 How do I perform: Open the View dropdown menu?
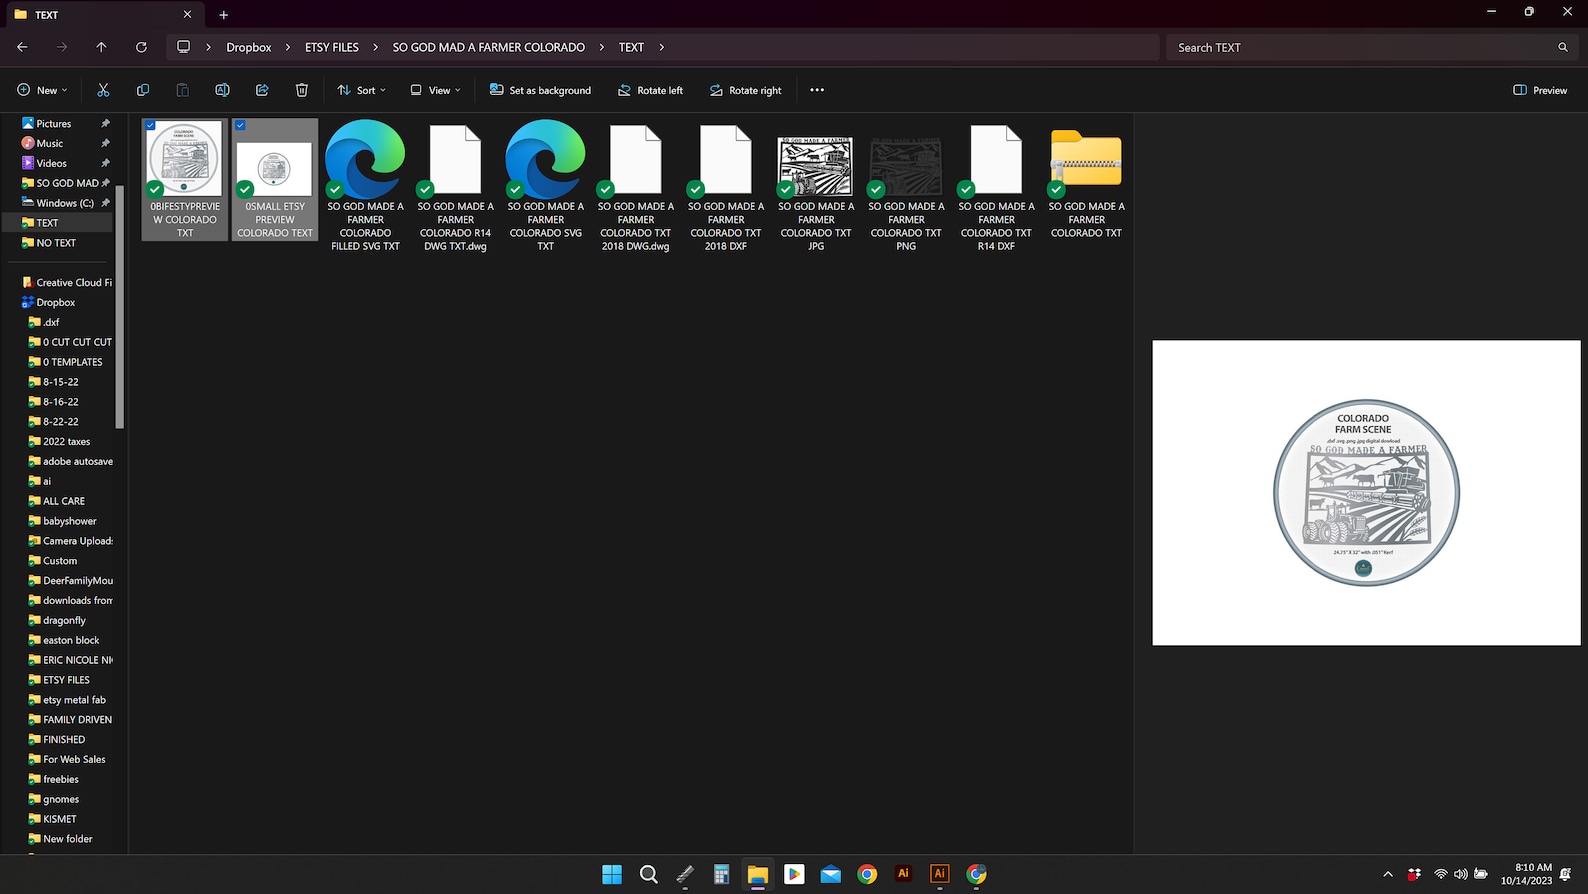click(x=435, y=90)
